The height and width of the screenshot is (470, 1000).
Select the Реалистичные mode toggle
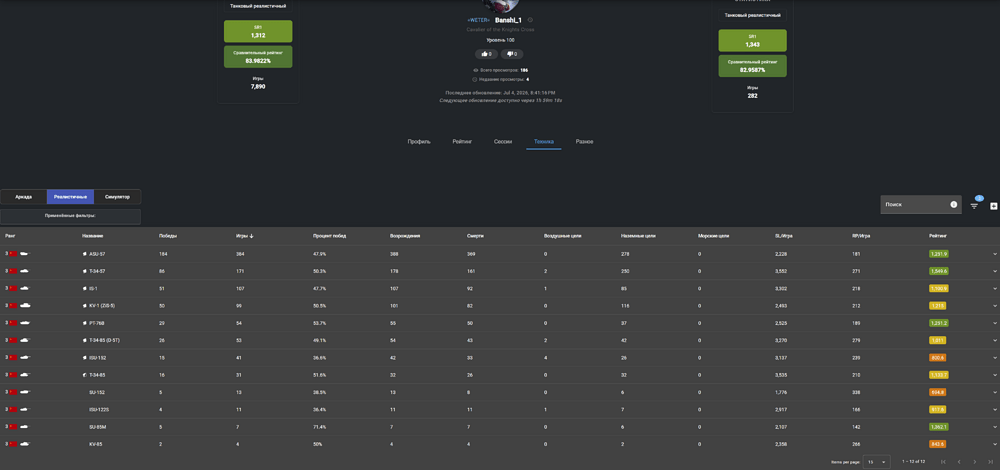[x=70, y=196]
